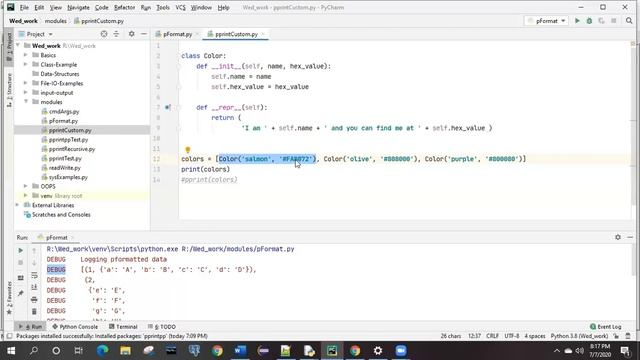Minimize the Run panel with hide icon
The height and width of the screenshot is (360, 640).
[630, 237]
